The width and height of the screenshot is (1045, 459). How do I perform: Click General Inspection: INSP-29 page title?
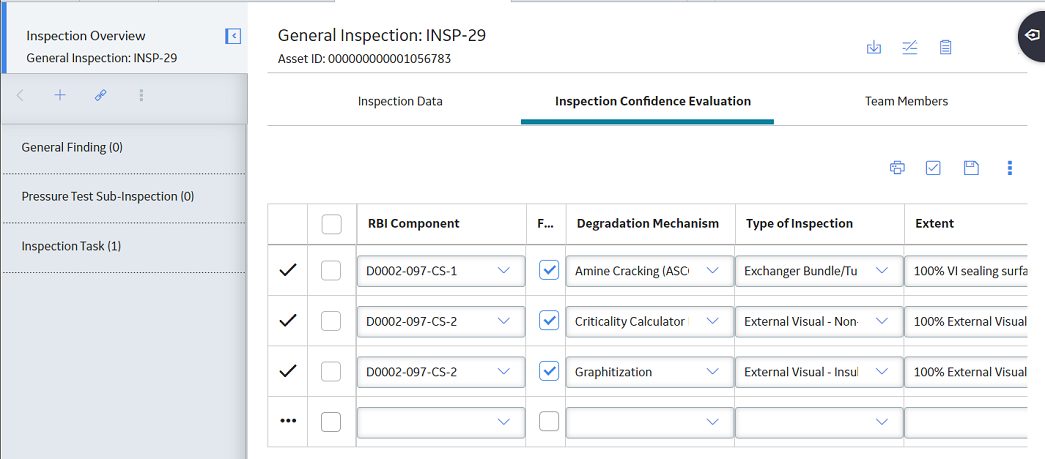tap(382, 35)
